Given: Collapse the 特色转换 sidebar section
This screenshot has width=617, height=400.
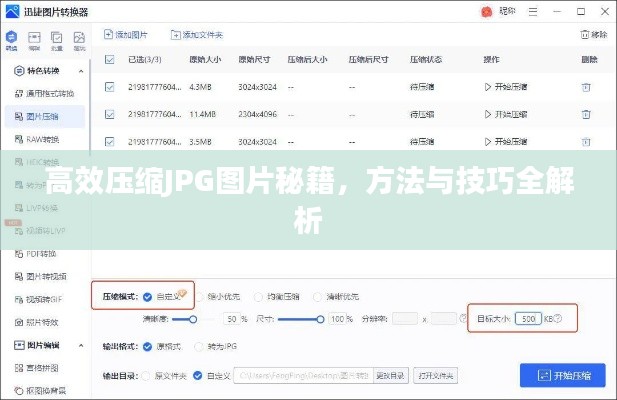Looking at the screenshot, I should tap(82, 70).
